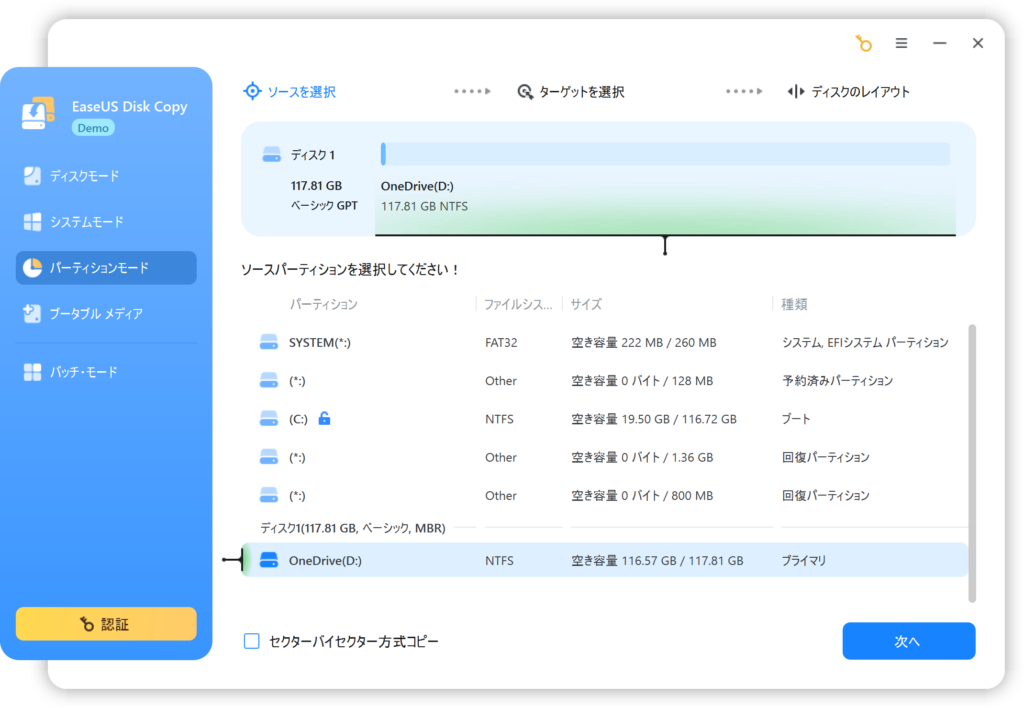This screenshot has width=1024, height=708.
Task: Click the drive icon of SYSTEM(*:)
Action: pos(269,342)
